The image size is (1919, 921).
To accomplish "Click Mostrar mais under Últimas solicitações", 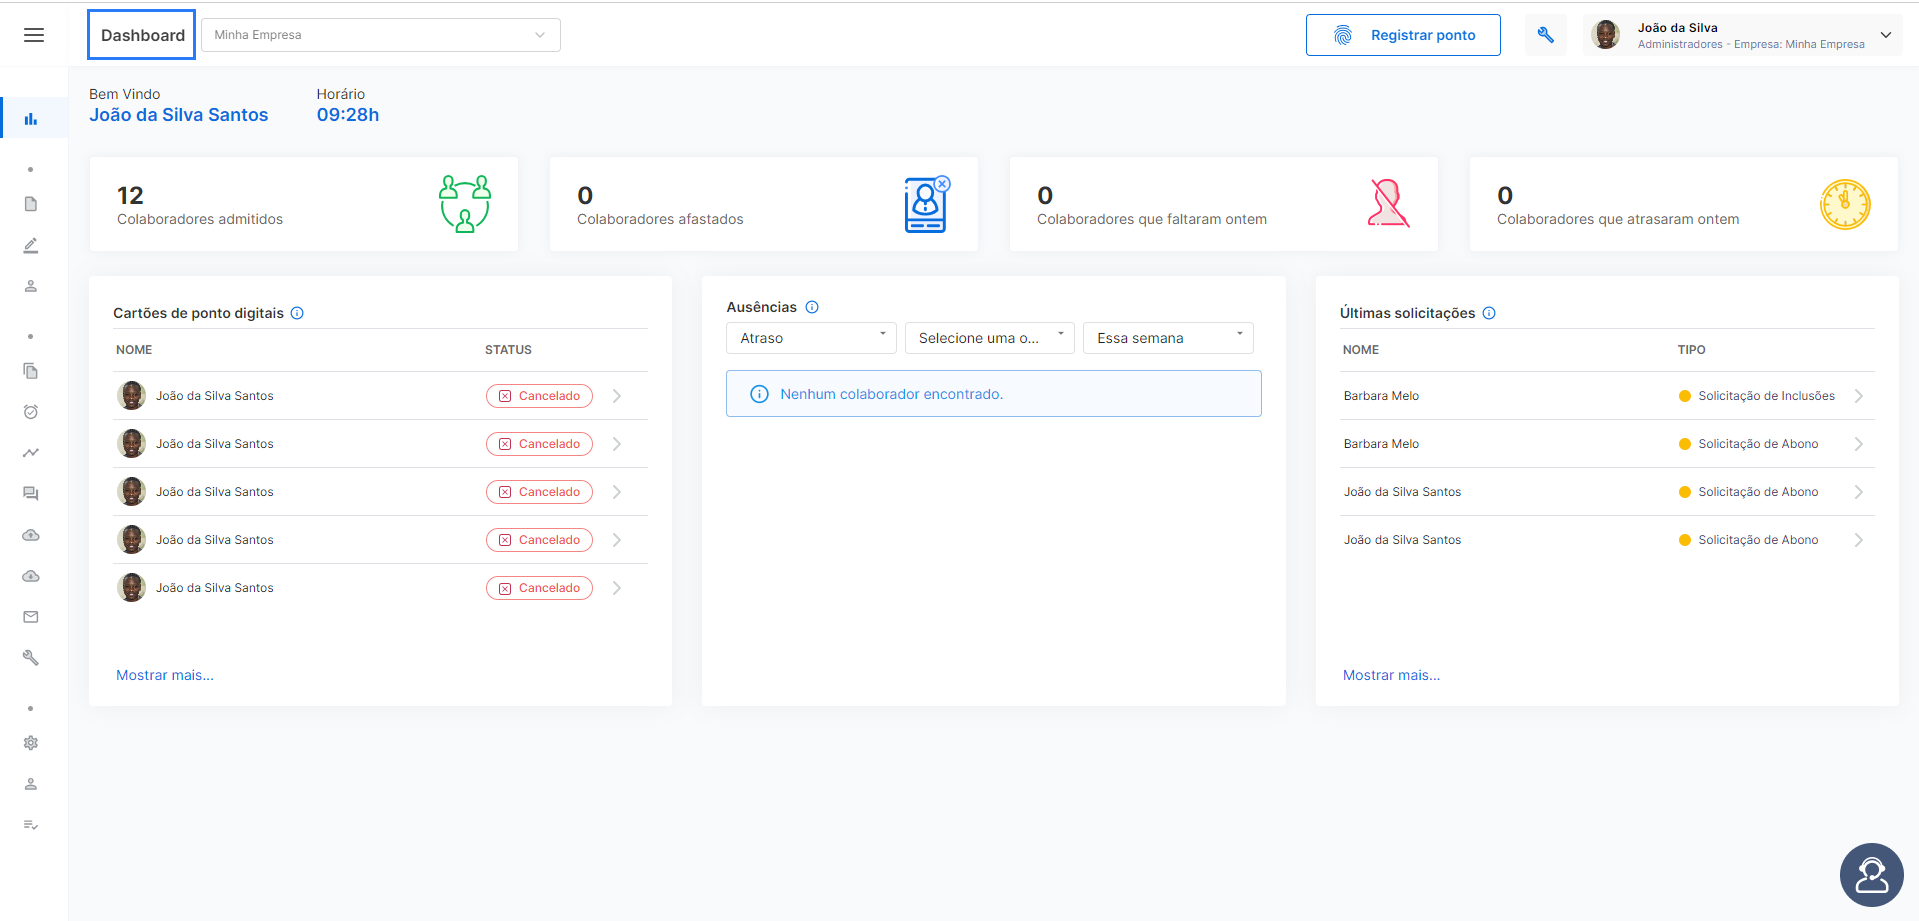I will pyautogui.click(x=1391, y=675).
